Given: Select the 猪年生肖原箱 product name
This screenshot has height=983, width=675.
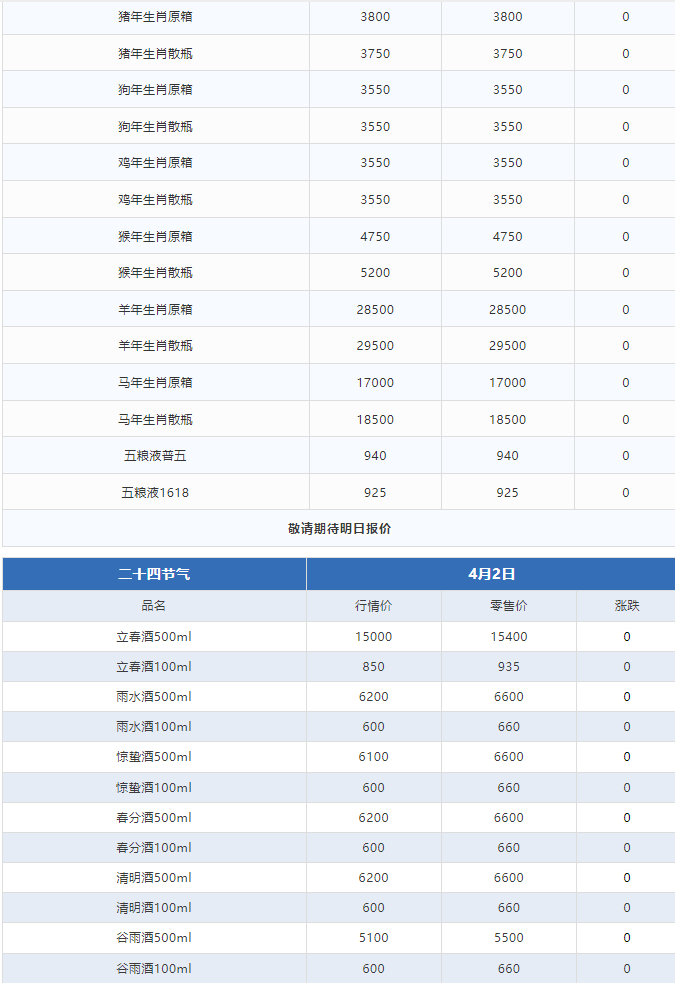Looking at the screenshot, I should [x=155, y=17].
